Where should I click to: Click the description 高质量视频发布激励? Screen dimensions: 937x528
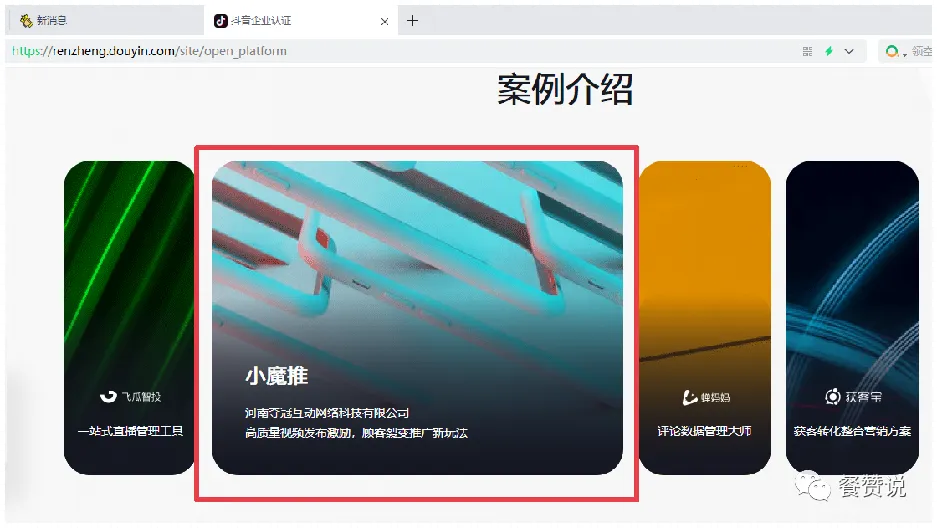[298, 432]
